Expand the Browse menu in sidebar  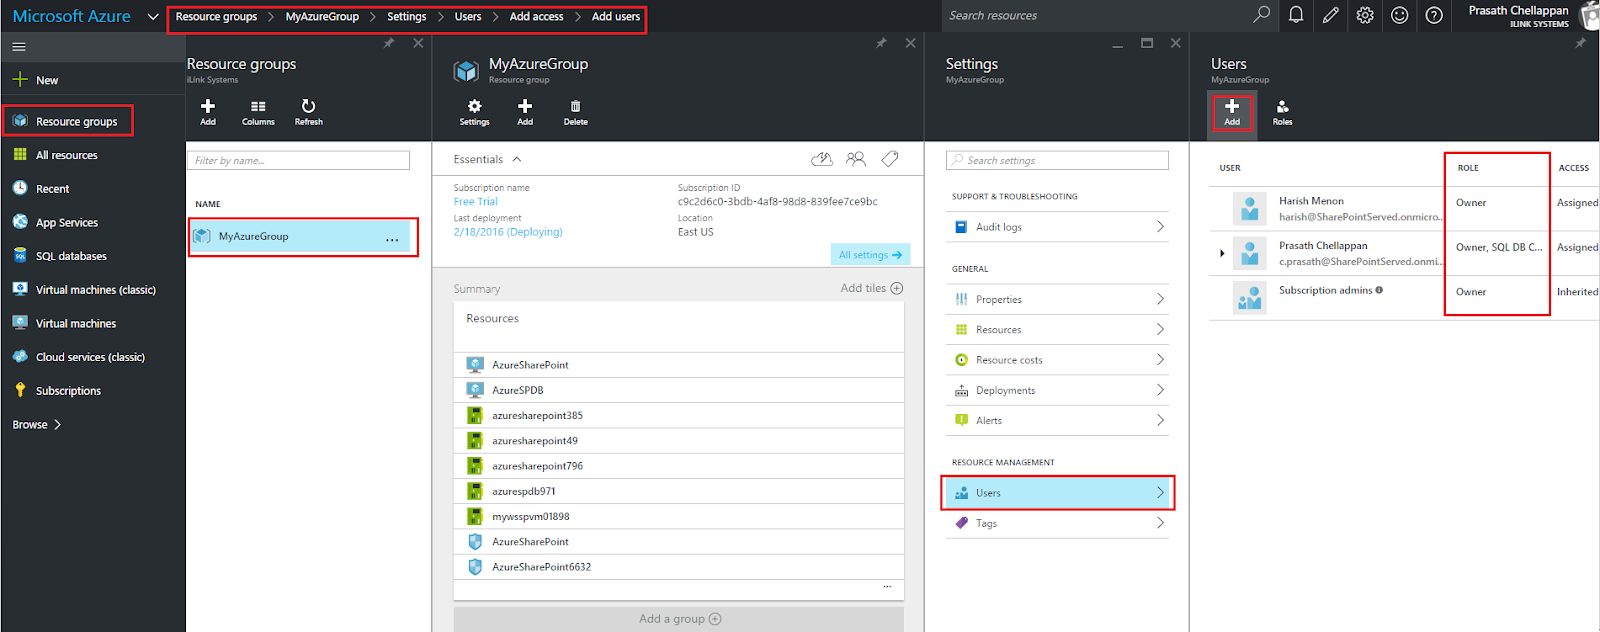pyautogui.click(x=37, y=424)
